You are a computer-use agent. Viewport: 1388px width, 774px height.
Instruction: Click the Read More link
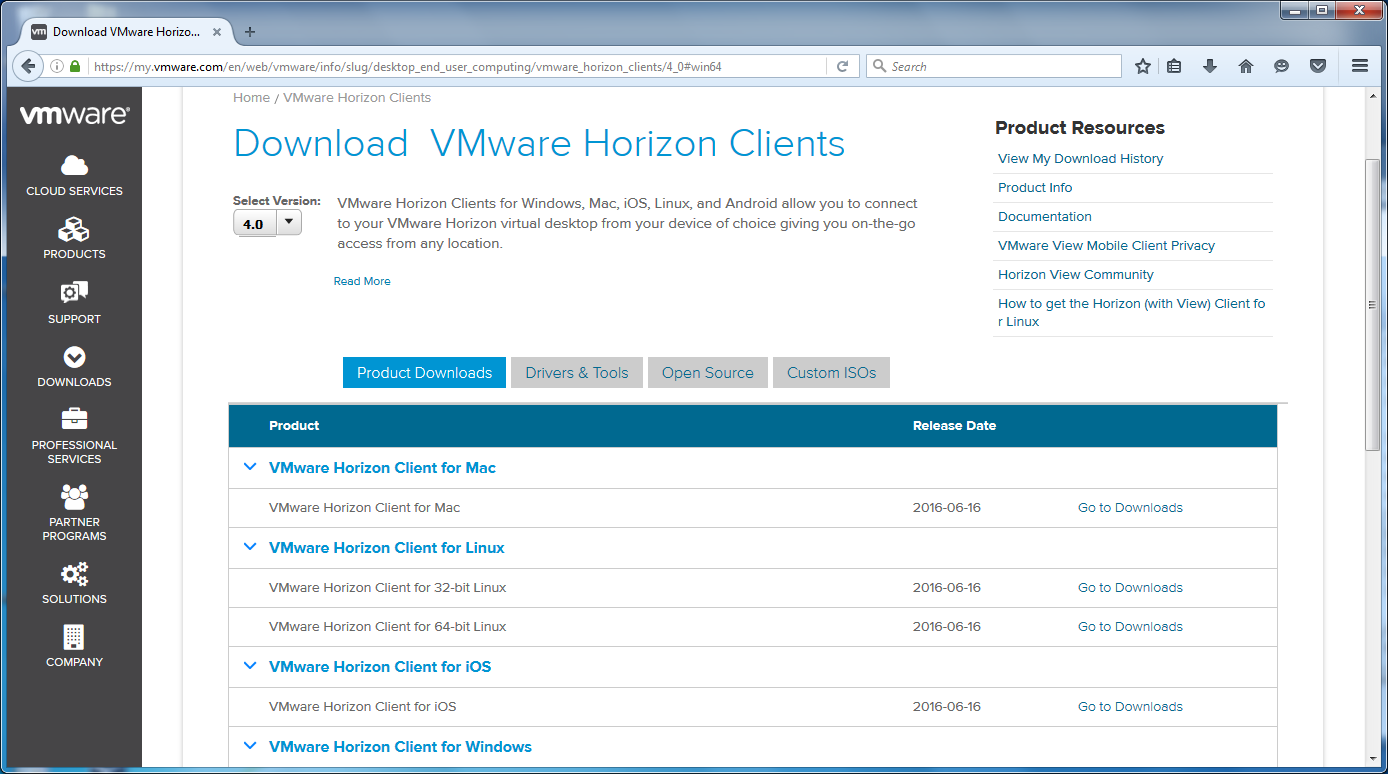coord(362,281)
